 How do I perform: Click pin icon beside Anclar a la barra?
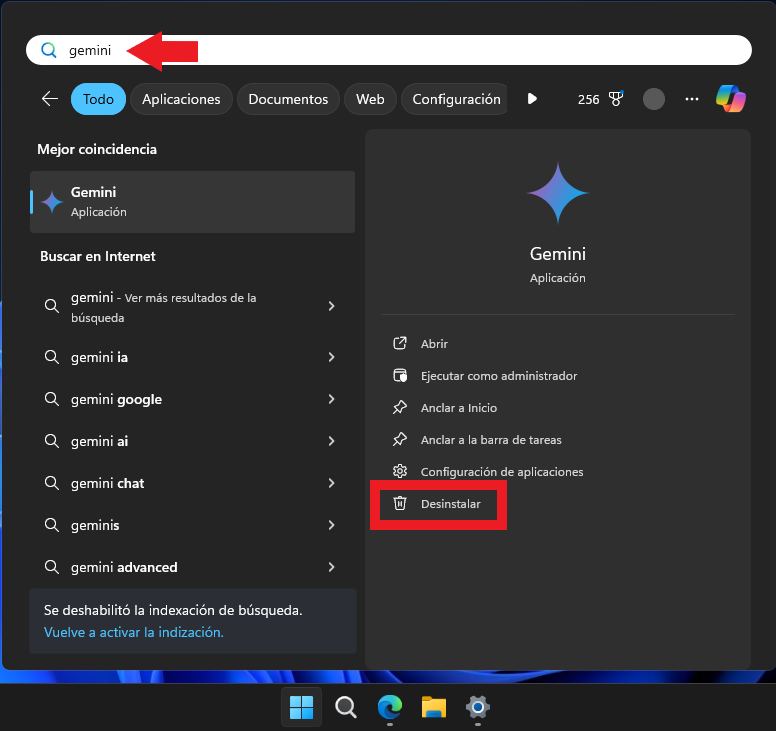click(x=400, y=439)
